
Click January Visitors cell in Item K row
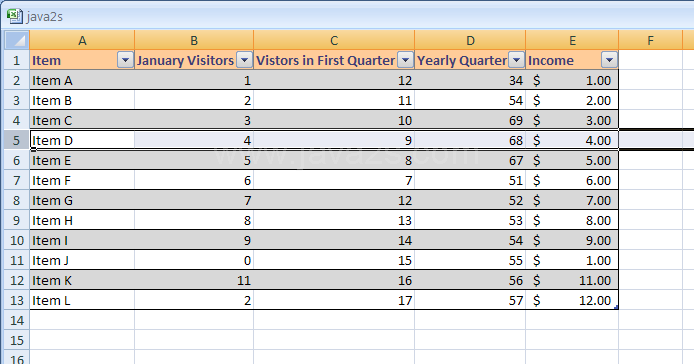[194, 280]
